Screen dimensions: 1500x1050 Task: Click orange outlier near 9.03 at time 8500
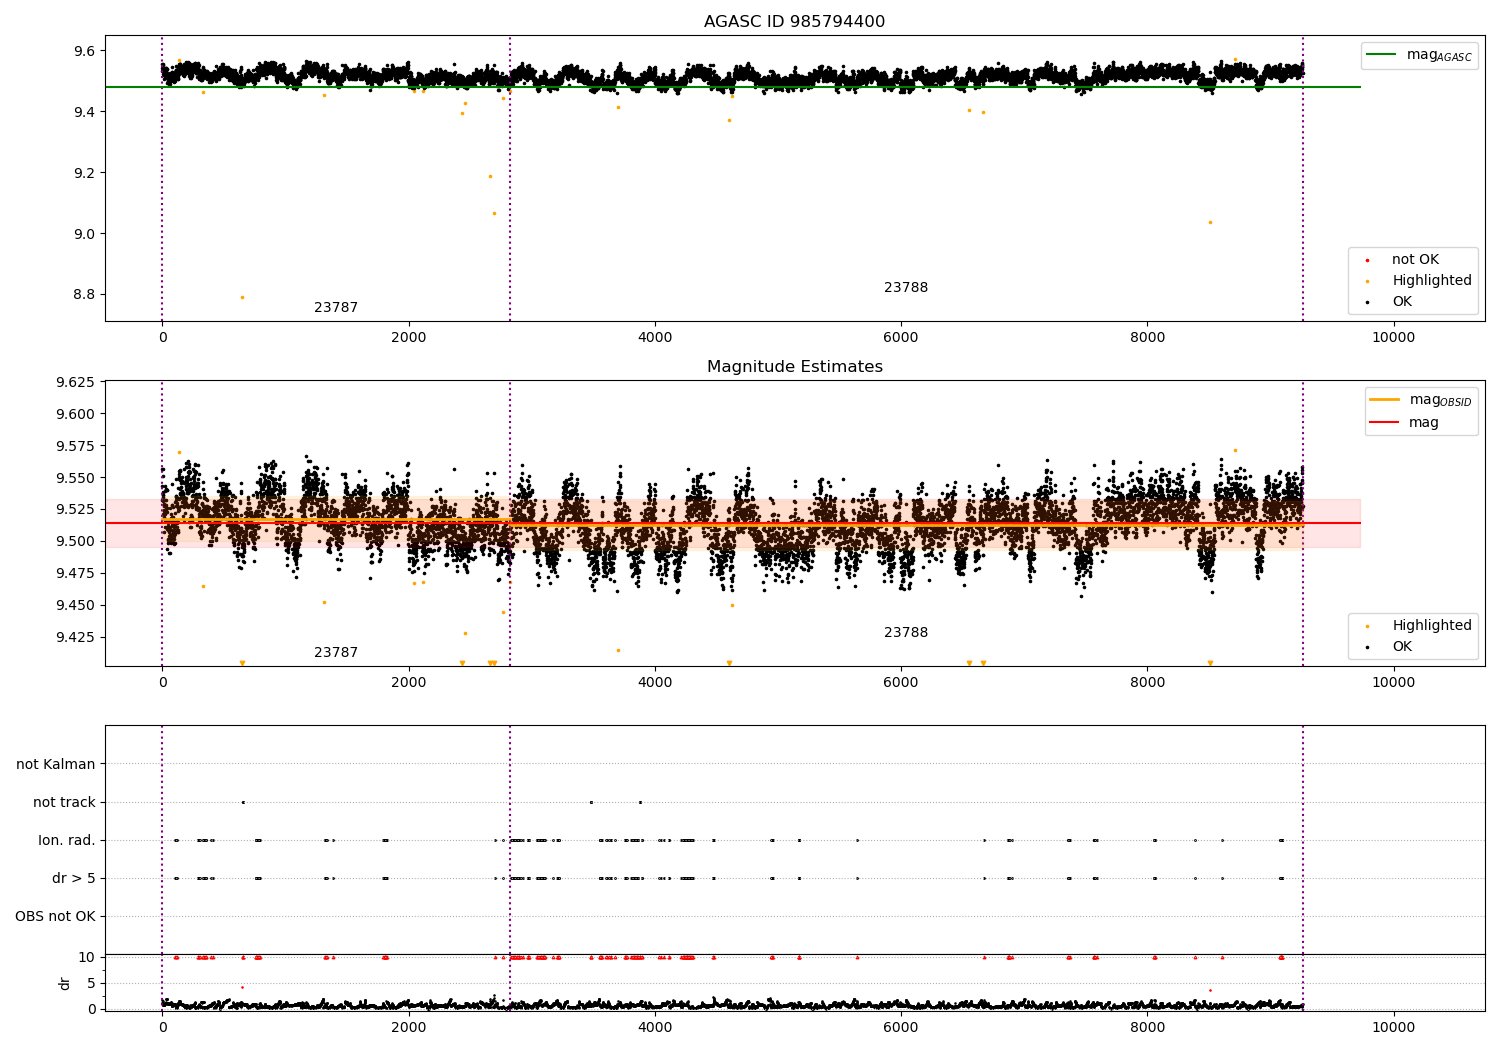click(1210, 222)
